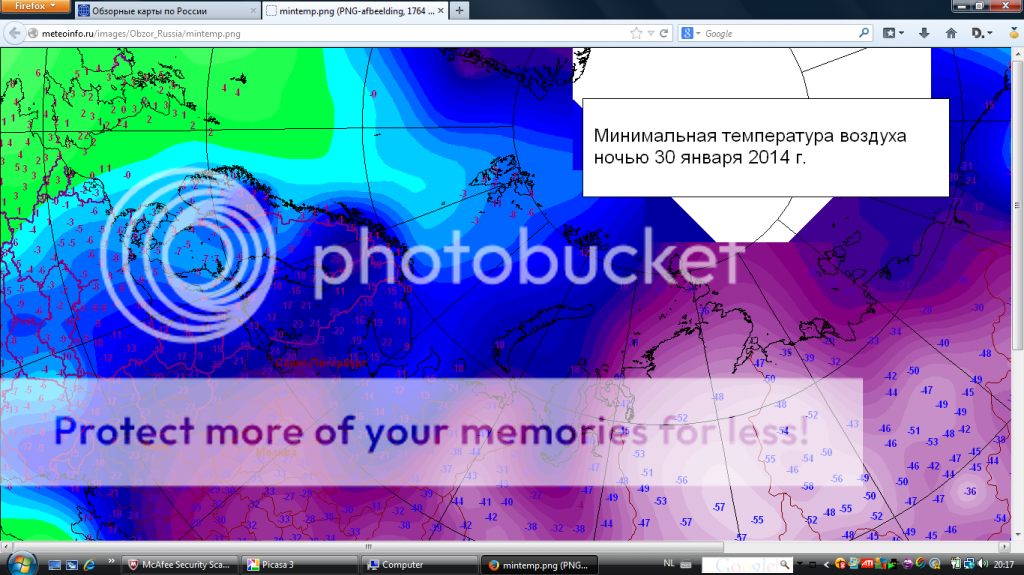Click the Google deskbar magnifier icon
The height and width of the screenshot is (575, 1024).
point(784,564)
